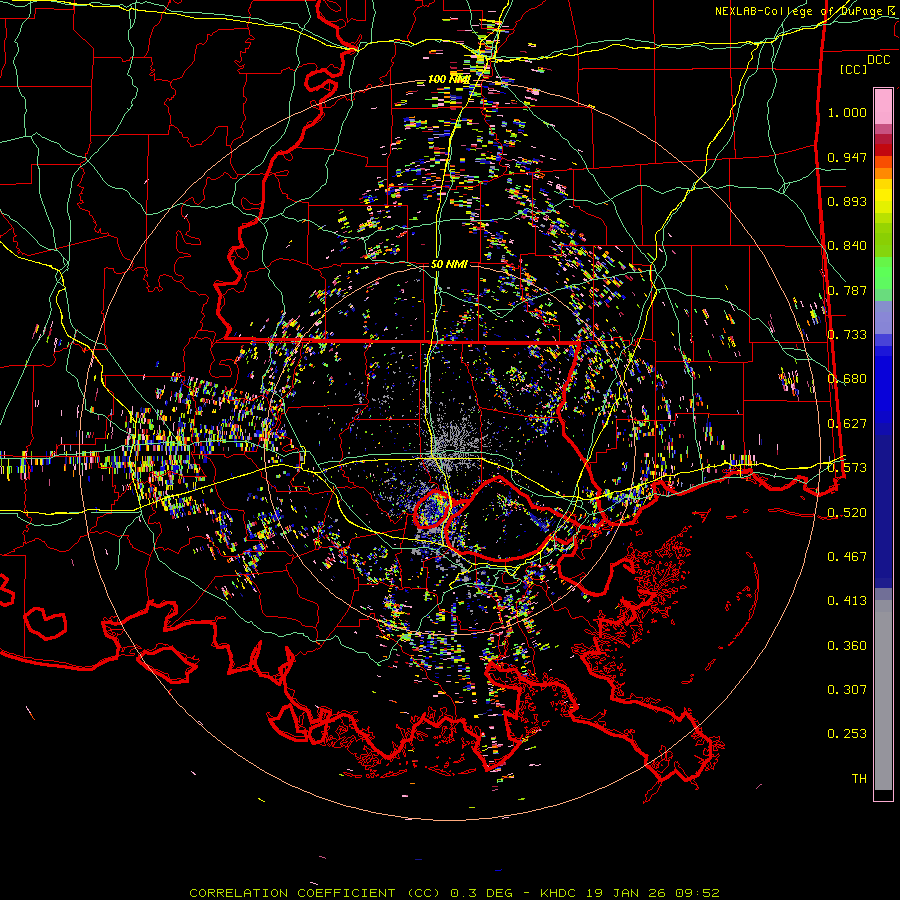Click the NEXLAB-College of DuPage label
This screenshot has width=900, height=900.
[x=798, y=11]
